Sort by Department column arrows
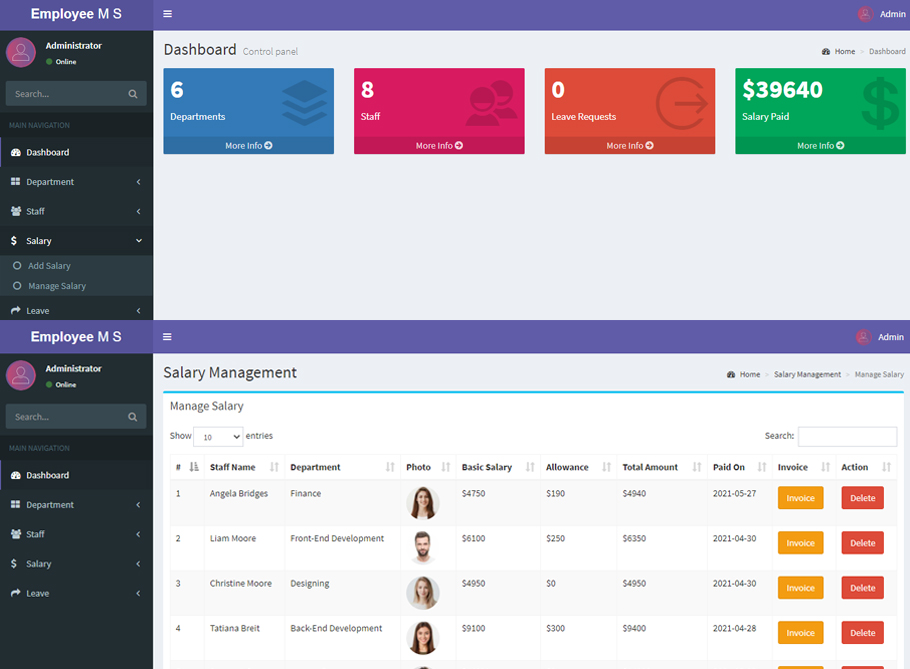The width and height of the screenshot is (910, 669). 390,467
